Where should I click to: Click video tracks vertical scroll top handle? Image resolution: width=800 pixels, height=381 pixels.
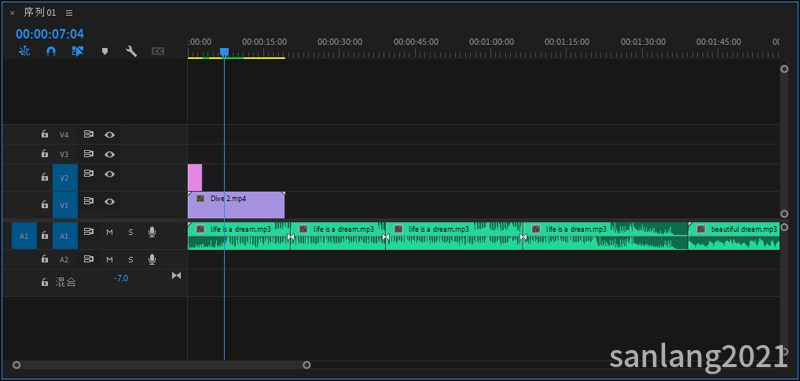pyautogui.click(x=784, y=69)
